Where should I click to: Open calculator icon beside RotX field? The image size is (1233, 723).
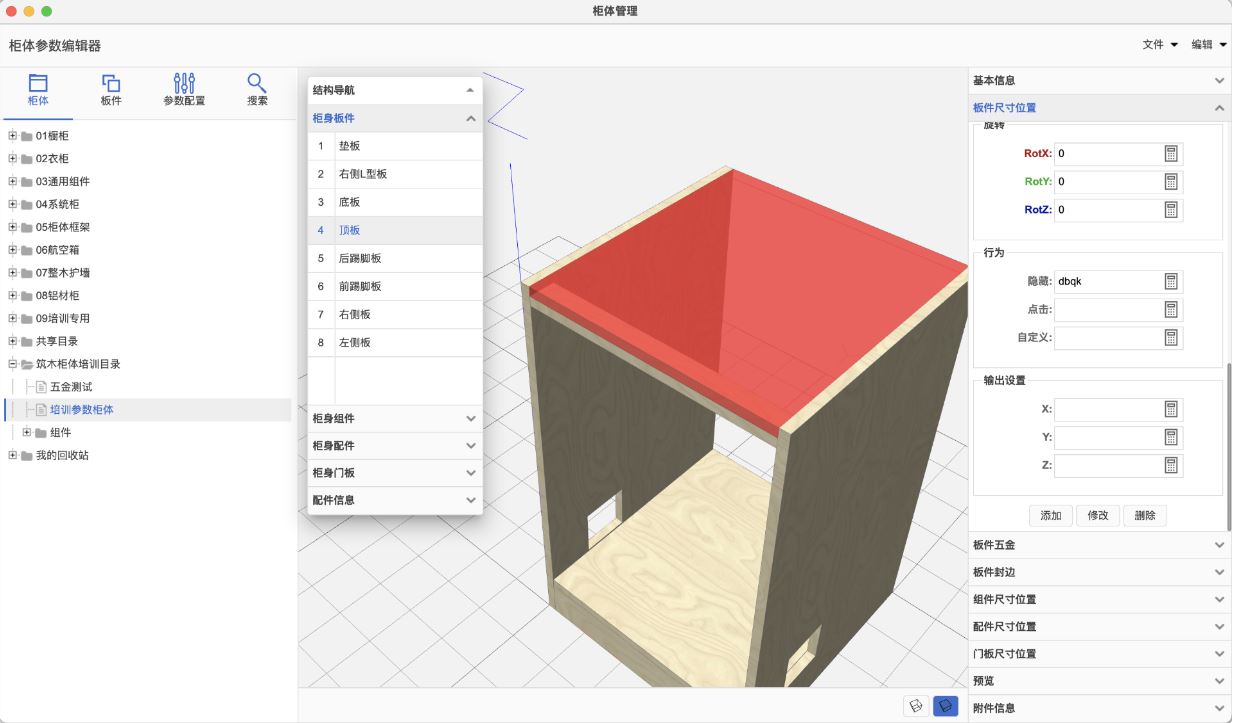(1172, 154)
